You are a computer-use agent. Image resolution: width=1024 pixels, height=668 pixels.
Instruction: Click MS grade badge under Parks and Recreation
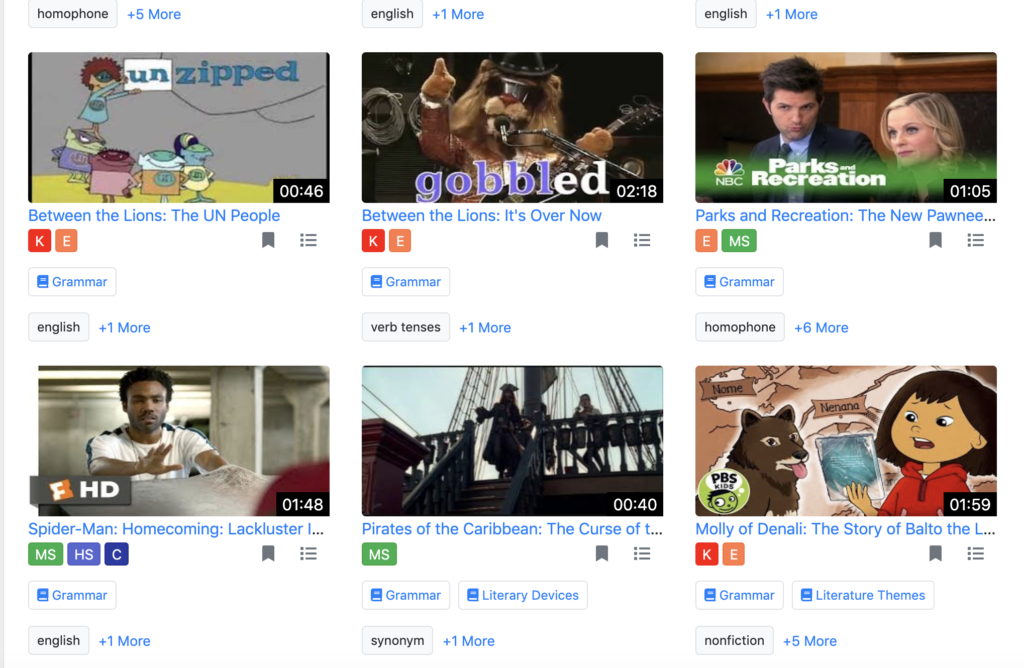click(x=739, y=241)
